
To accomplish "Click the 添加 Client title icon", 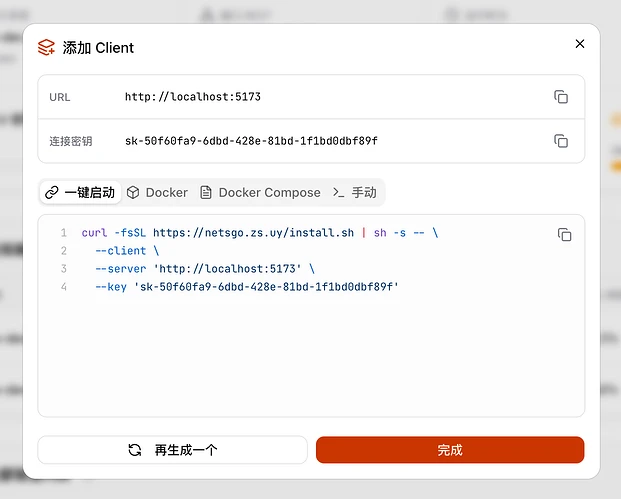I will pyautogui.click(x=46, y=48).
